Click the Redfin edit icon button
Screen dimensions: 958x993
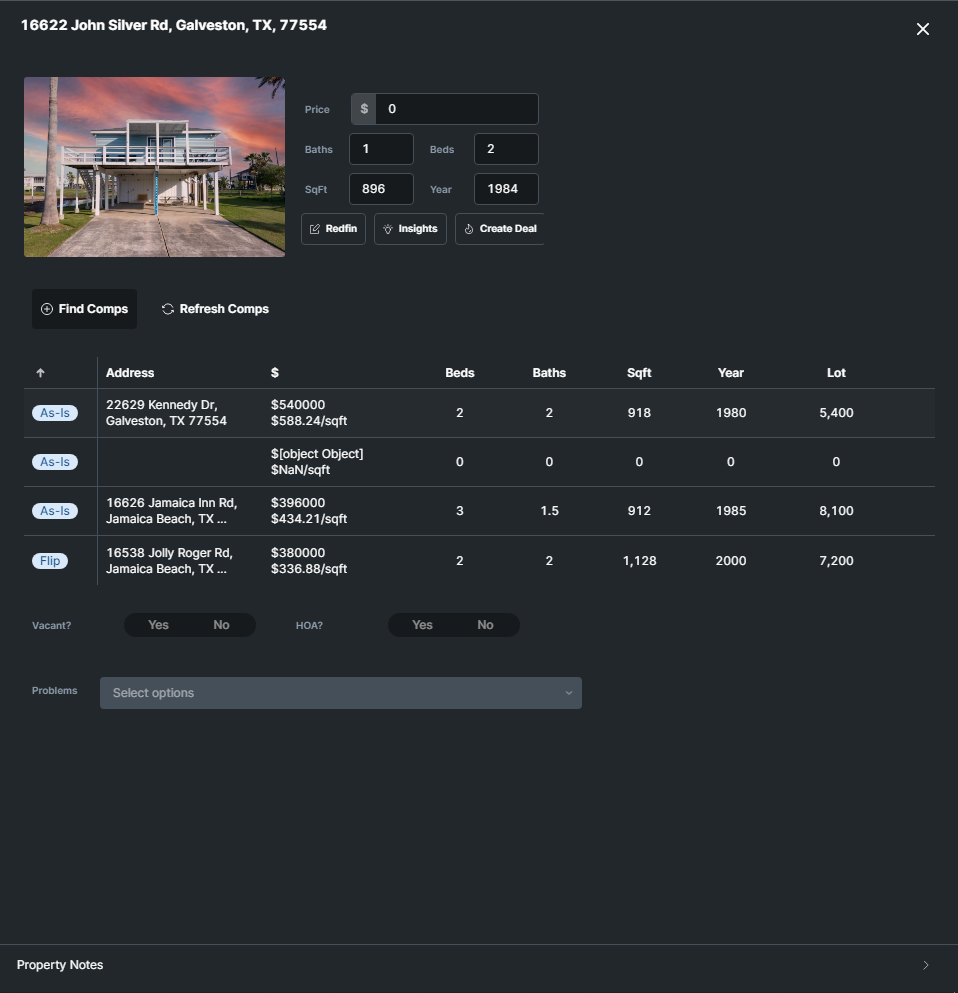tap(315, 229)
